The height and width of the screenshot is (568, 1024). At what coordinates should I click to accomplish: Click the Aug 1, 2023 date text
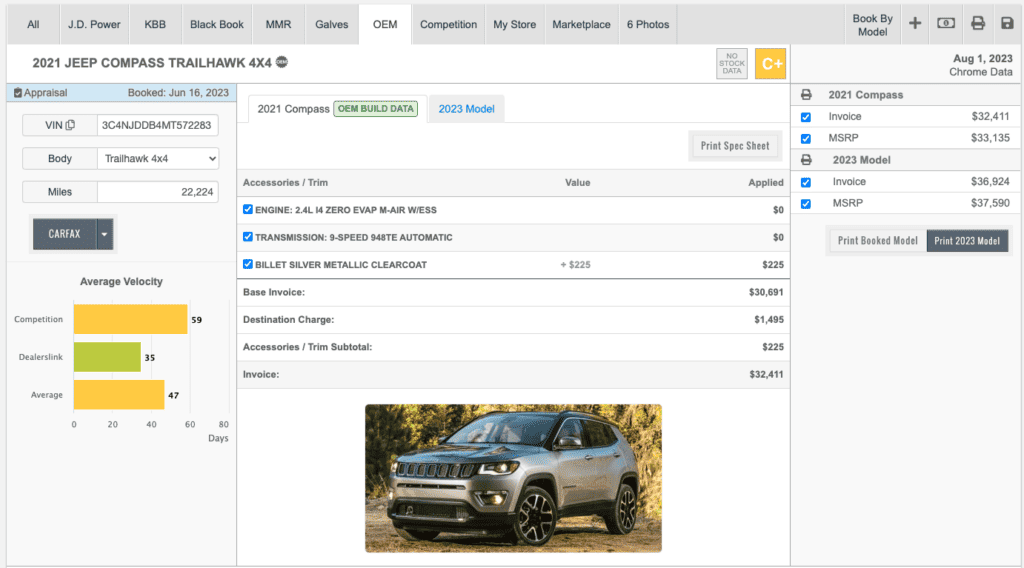983,58
